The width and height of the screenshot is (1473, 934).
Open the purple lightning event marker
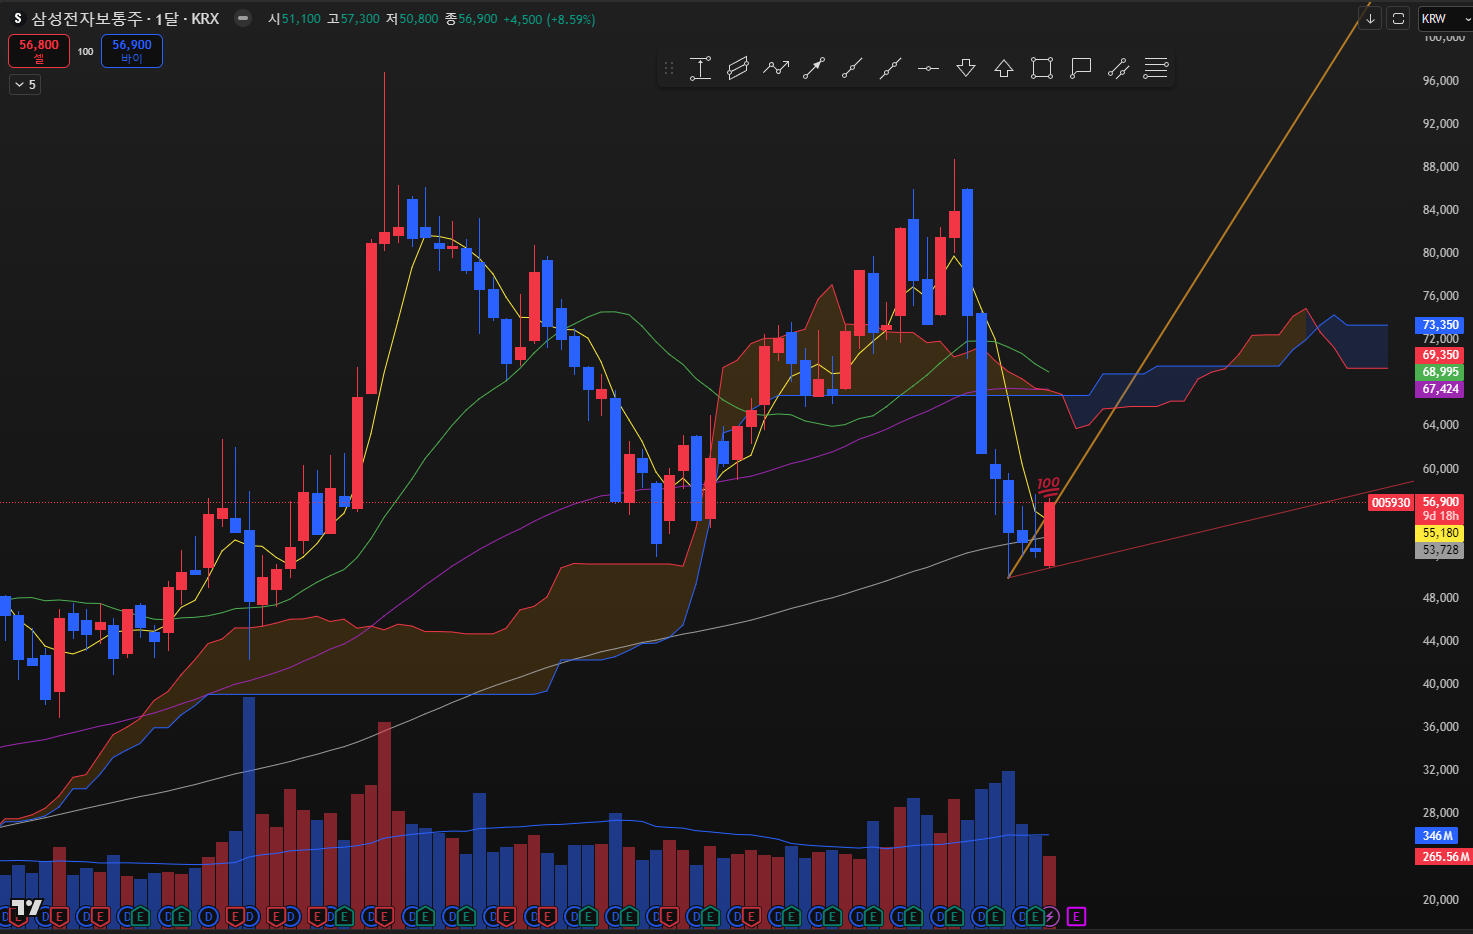(1050, 916)
